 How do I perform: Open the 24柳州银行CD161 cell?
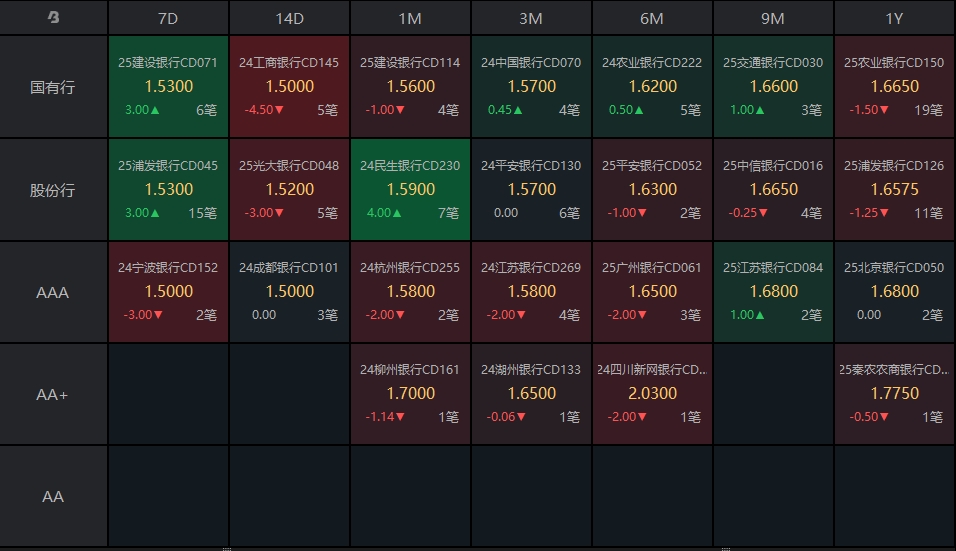point(410,394)
